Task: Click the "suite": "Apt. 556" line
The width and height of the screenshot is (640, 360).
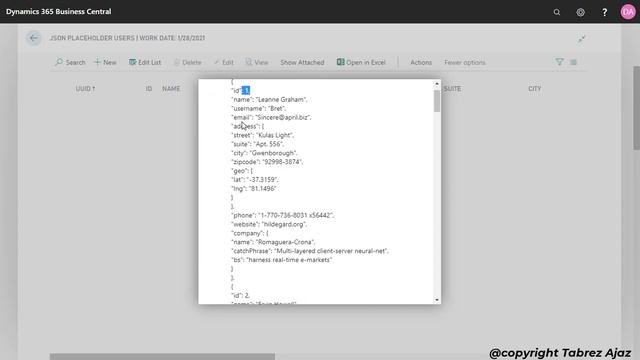Action: click(x=257, y=144)
